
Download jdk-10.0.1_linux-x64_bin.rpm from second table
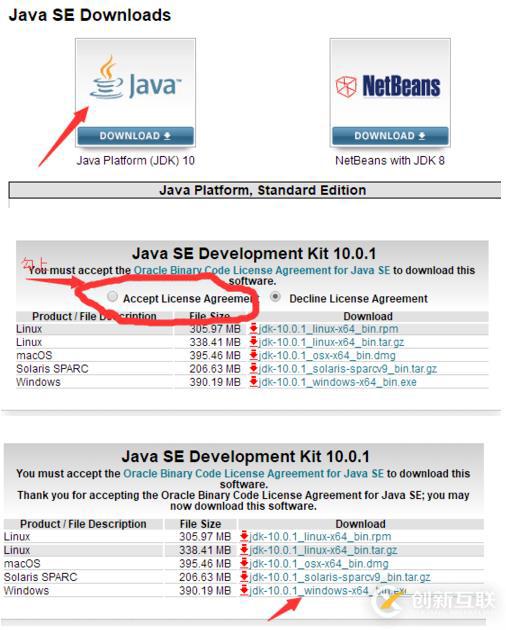click(x=320, y=537)
